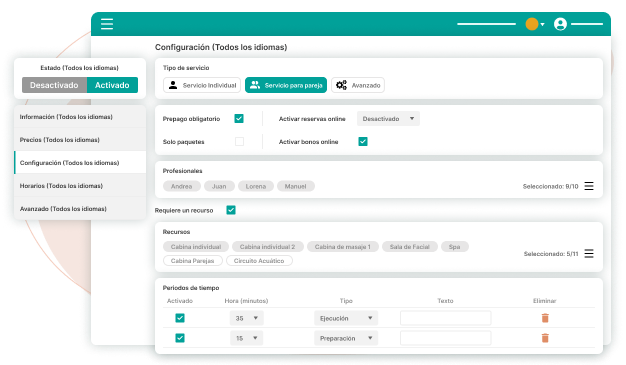This screenshot has width=626, height=365.
Task: Select the Circuito Acuático resource chip
Action: tap(259, 261)
